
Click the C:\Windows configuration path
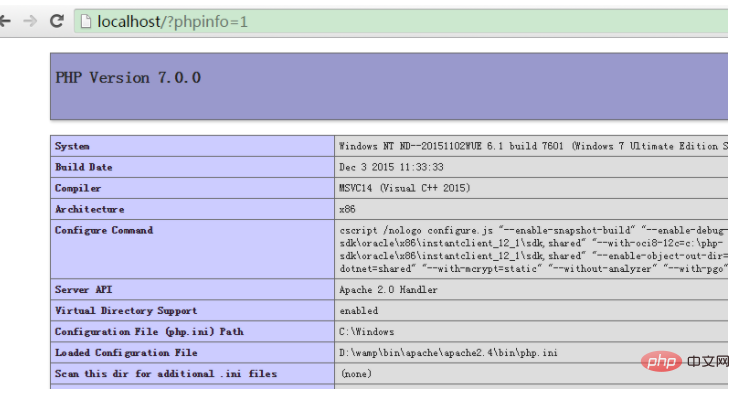tap(366, 332)
